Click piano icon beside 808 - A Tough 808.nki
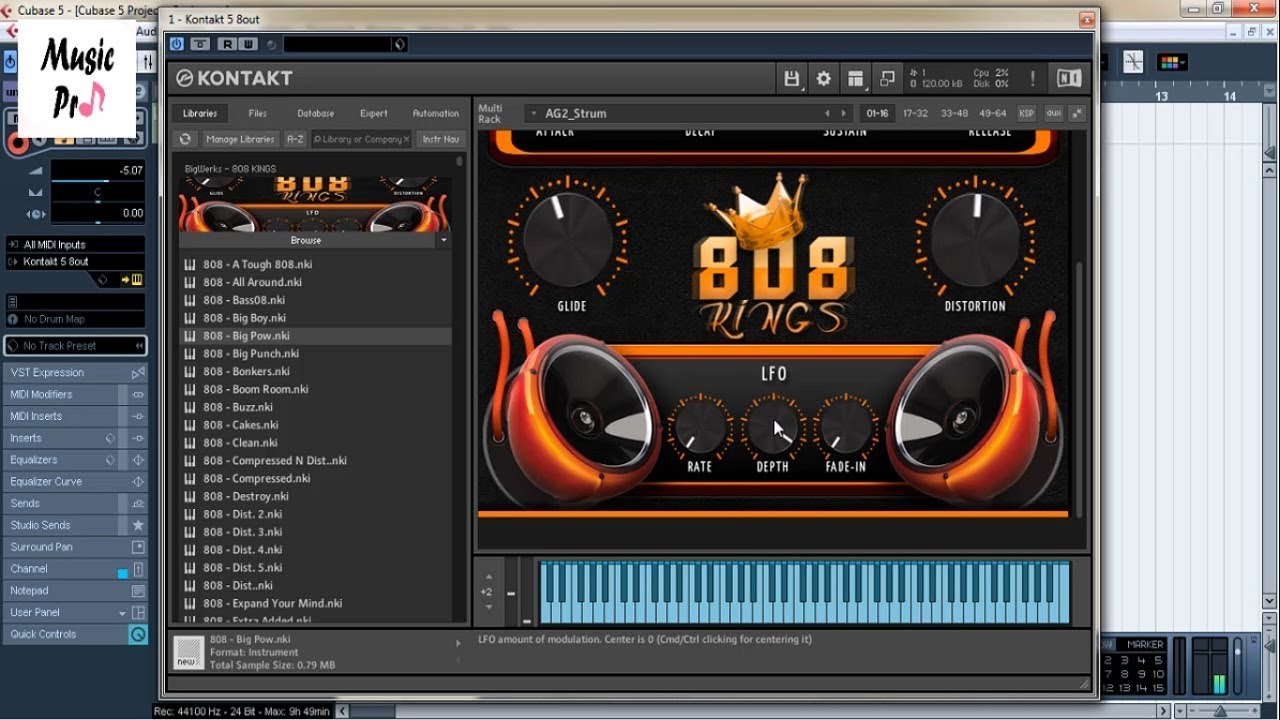 pyautogui.click(x=190, y=265)
